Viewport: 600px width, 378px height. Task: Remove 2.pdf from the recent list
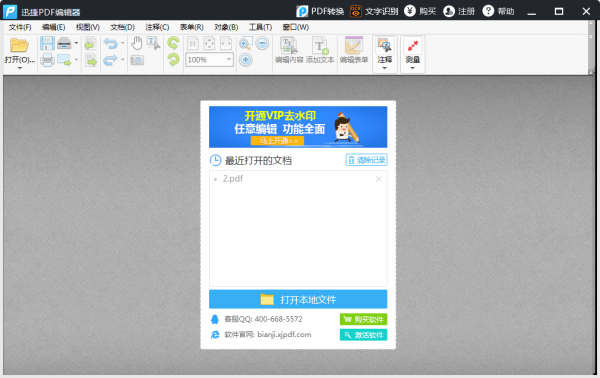pos(378,179)
